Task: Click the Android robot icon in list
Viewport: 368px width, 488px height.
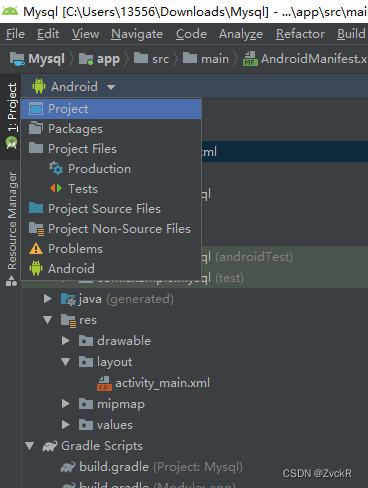Action: click(x=36, y=268)
